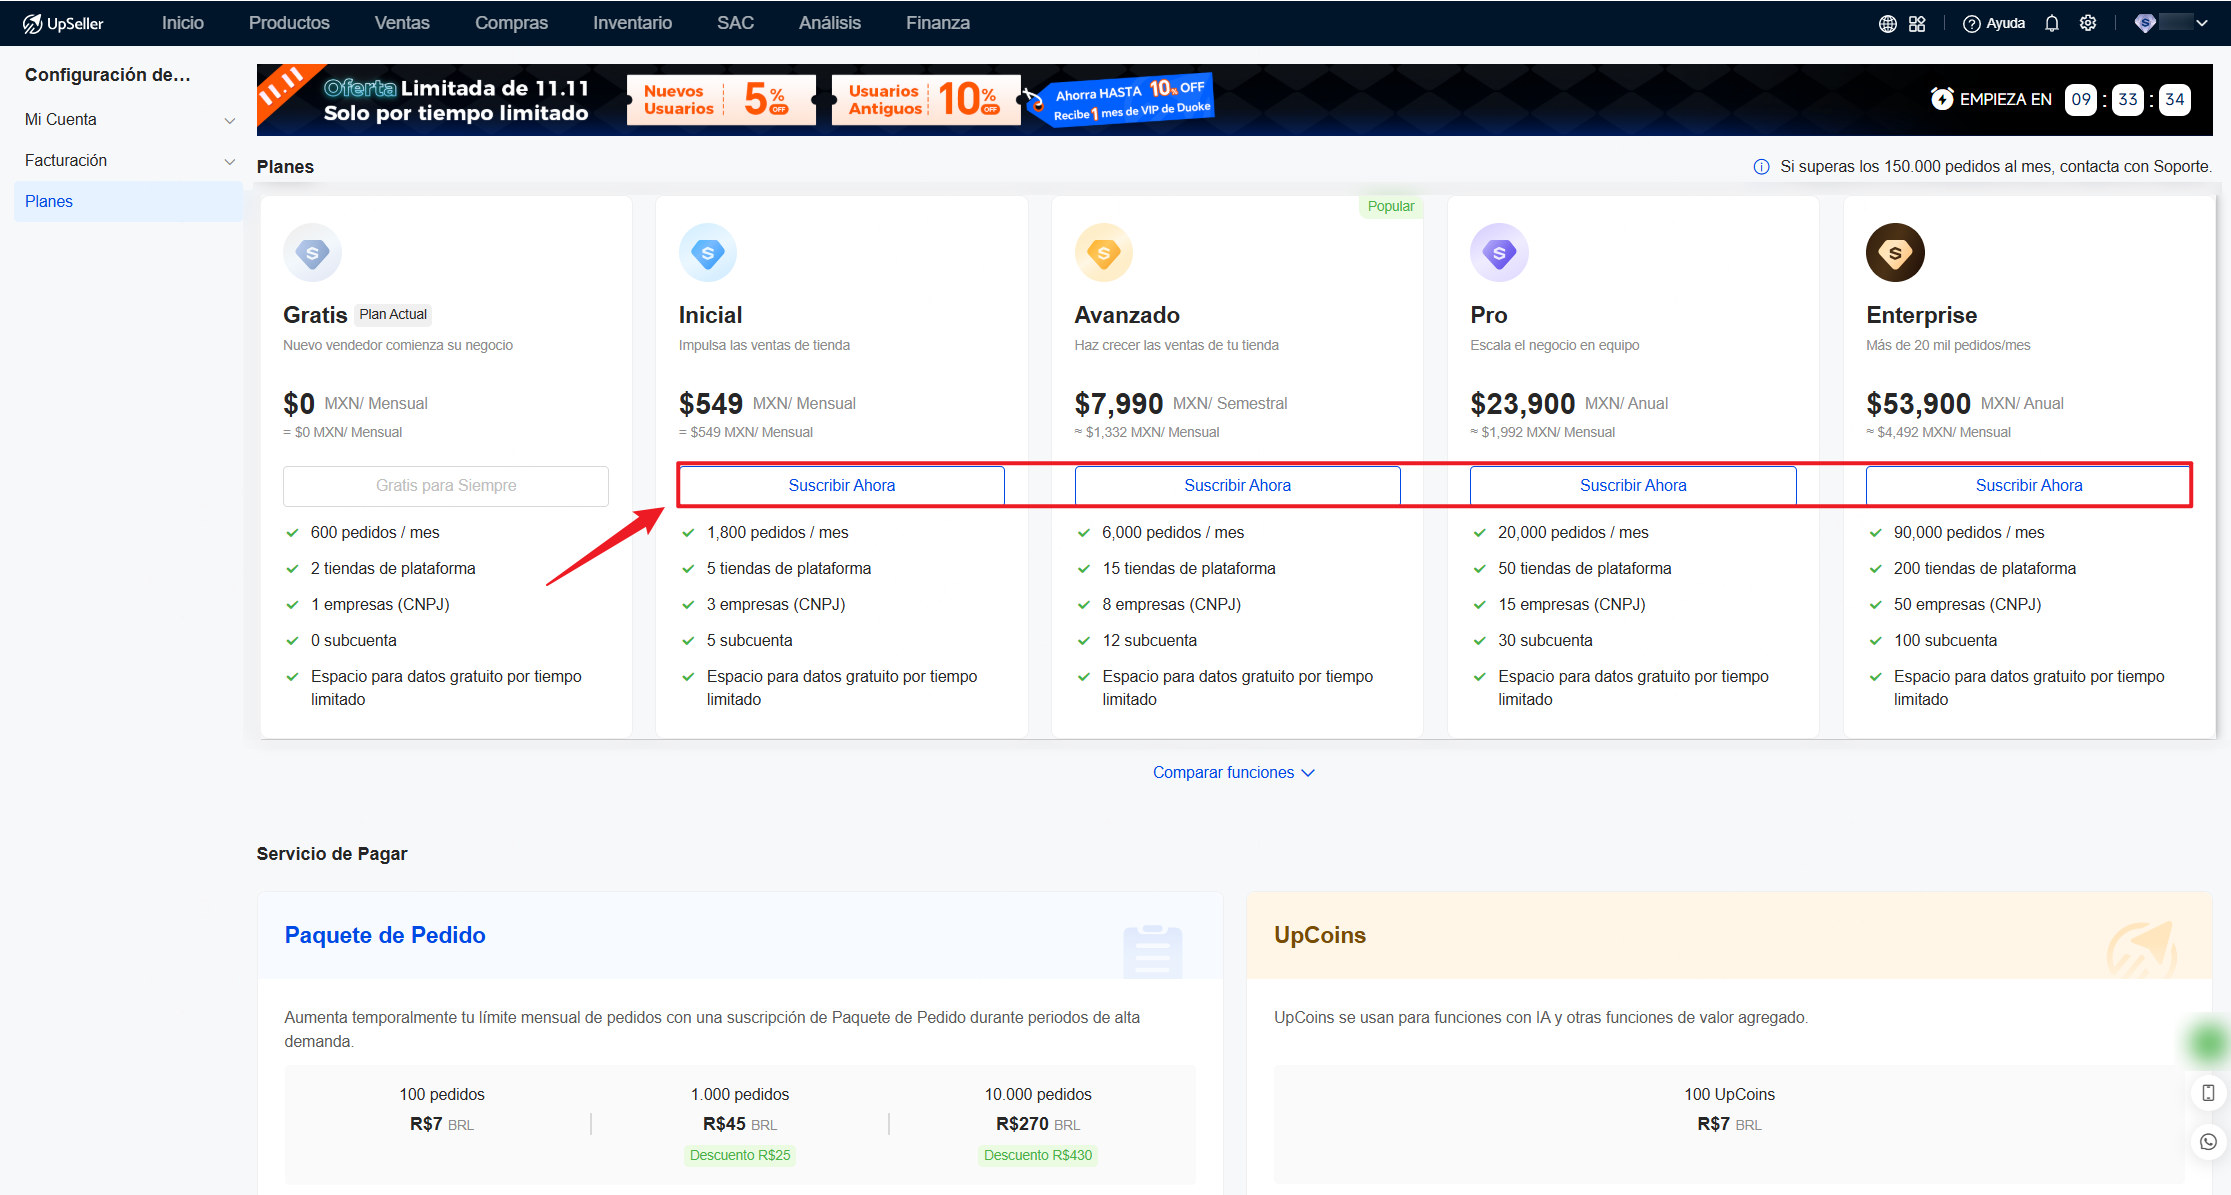Open the Ventas menu
2231x1195 pixels.
coord(401,22)
